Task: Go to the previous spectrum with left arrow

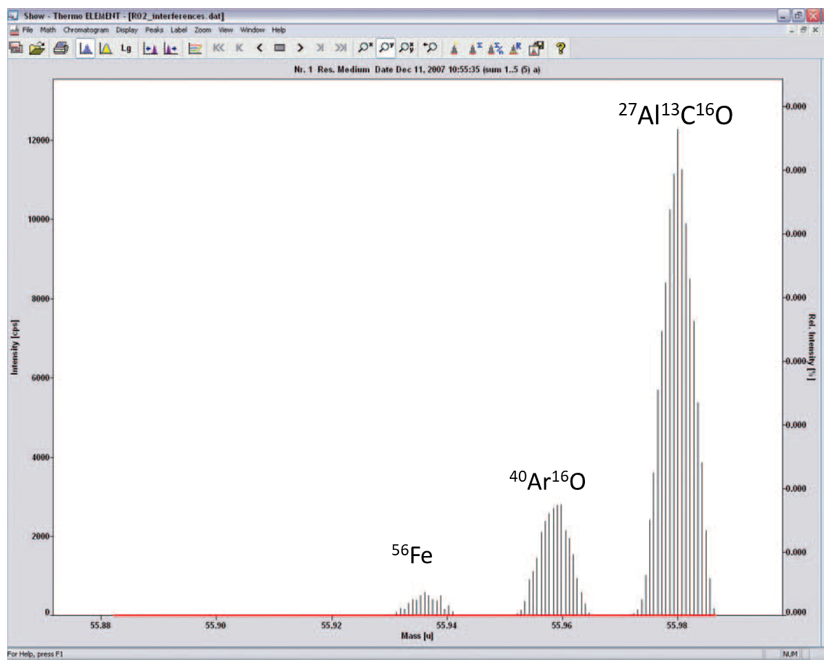Action: tap(259, 47)
